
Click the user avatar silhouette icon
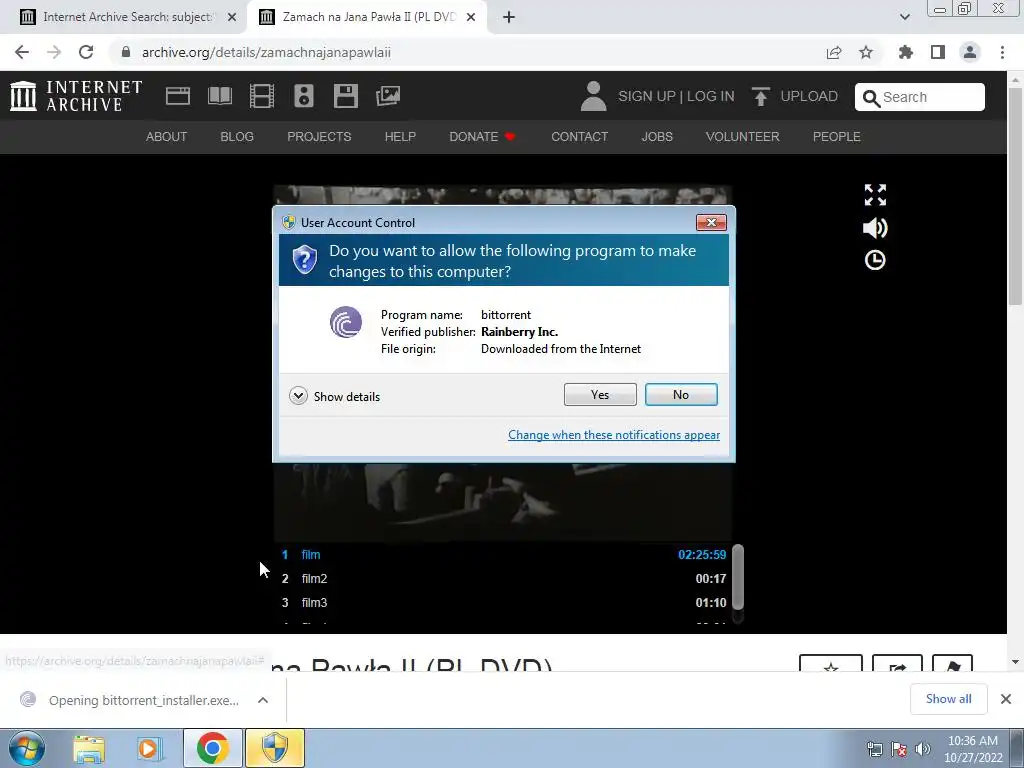point(593,96)
